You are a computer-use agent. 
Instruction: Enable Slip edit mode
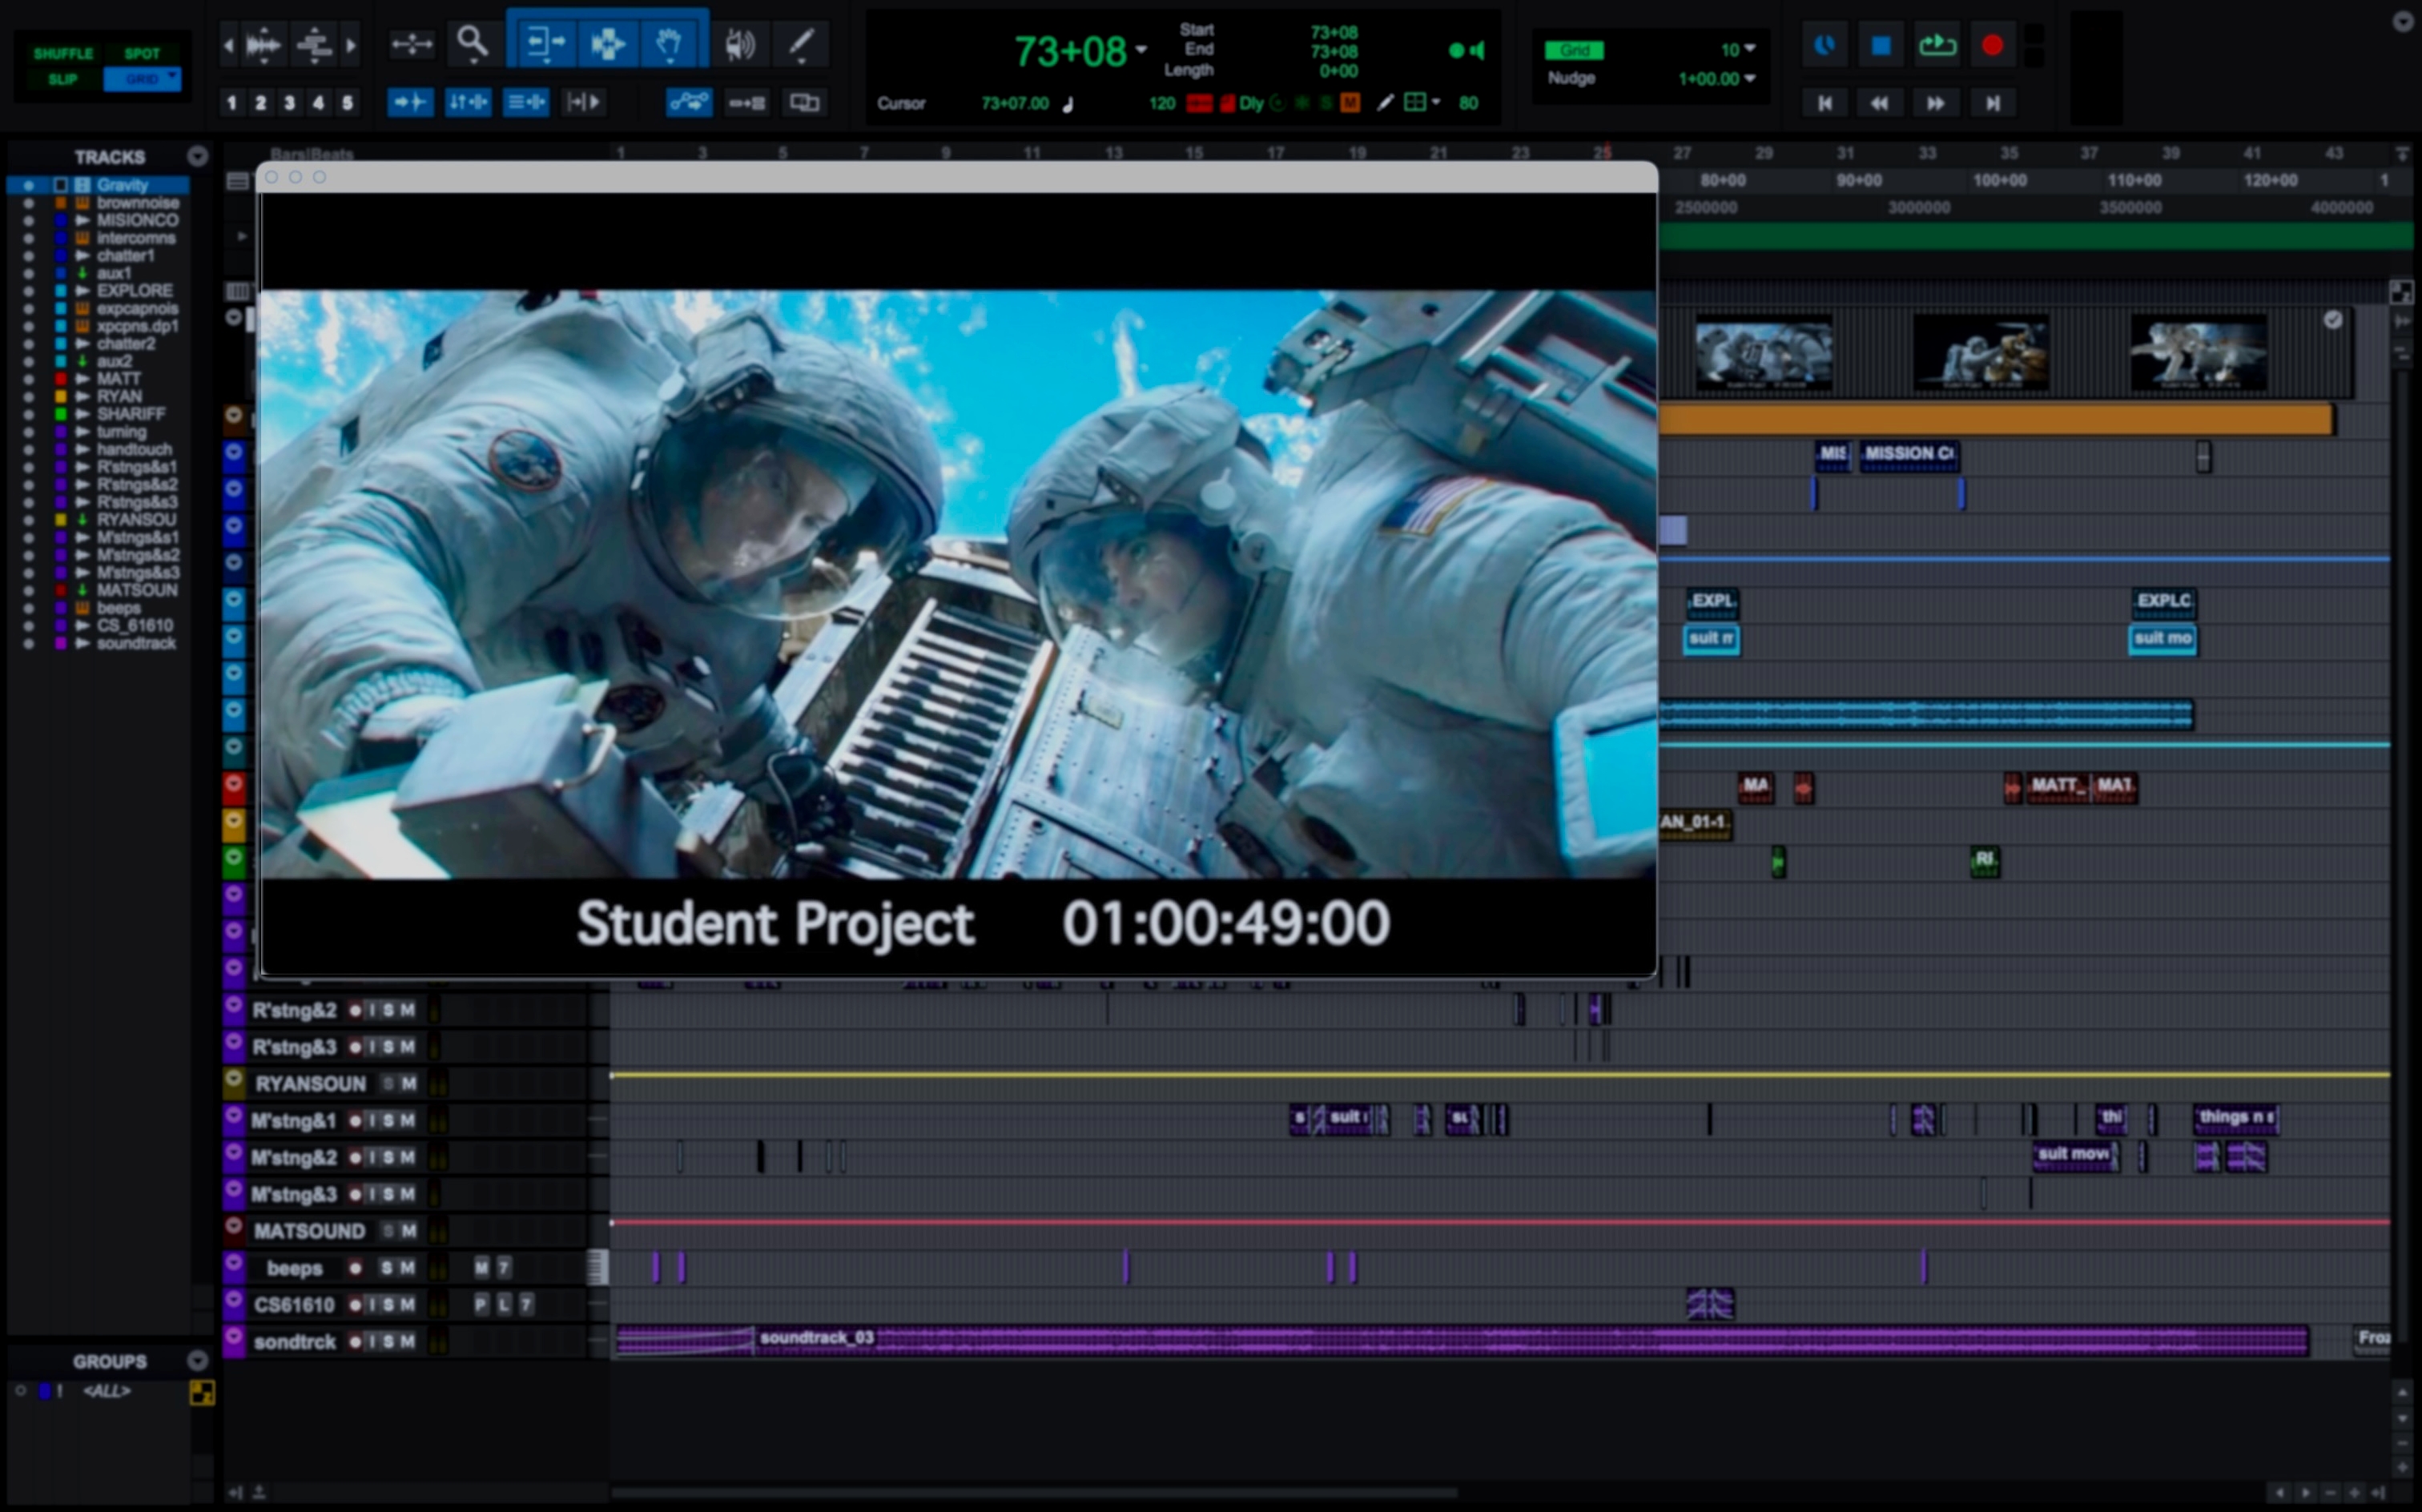click(63, 79)
